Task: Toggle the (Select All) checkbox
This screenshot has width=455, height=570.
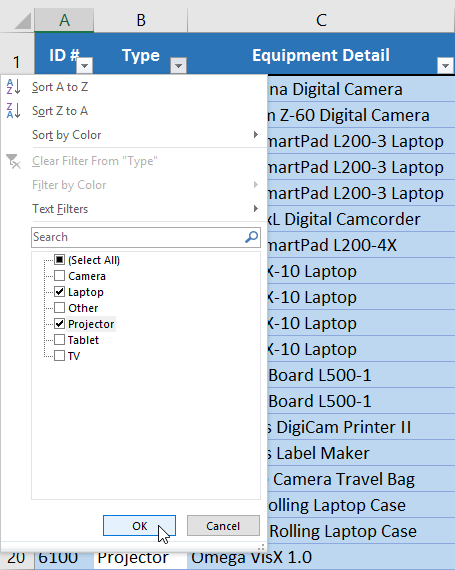Action: tap(59, 260)
